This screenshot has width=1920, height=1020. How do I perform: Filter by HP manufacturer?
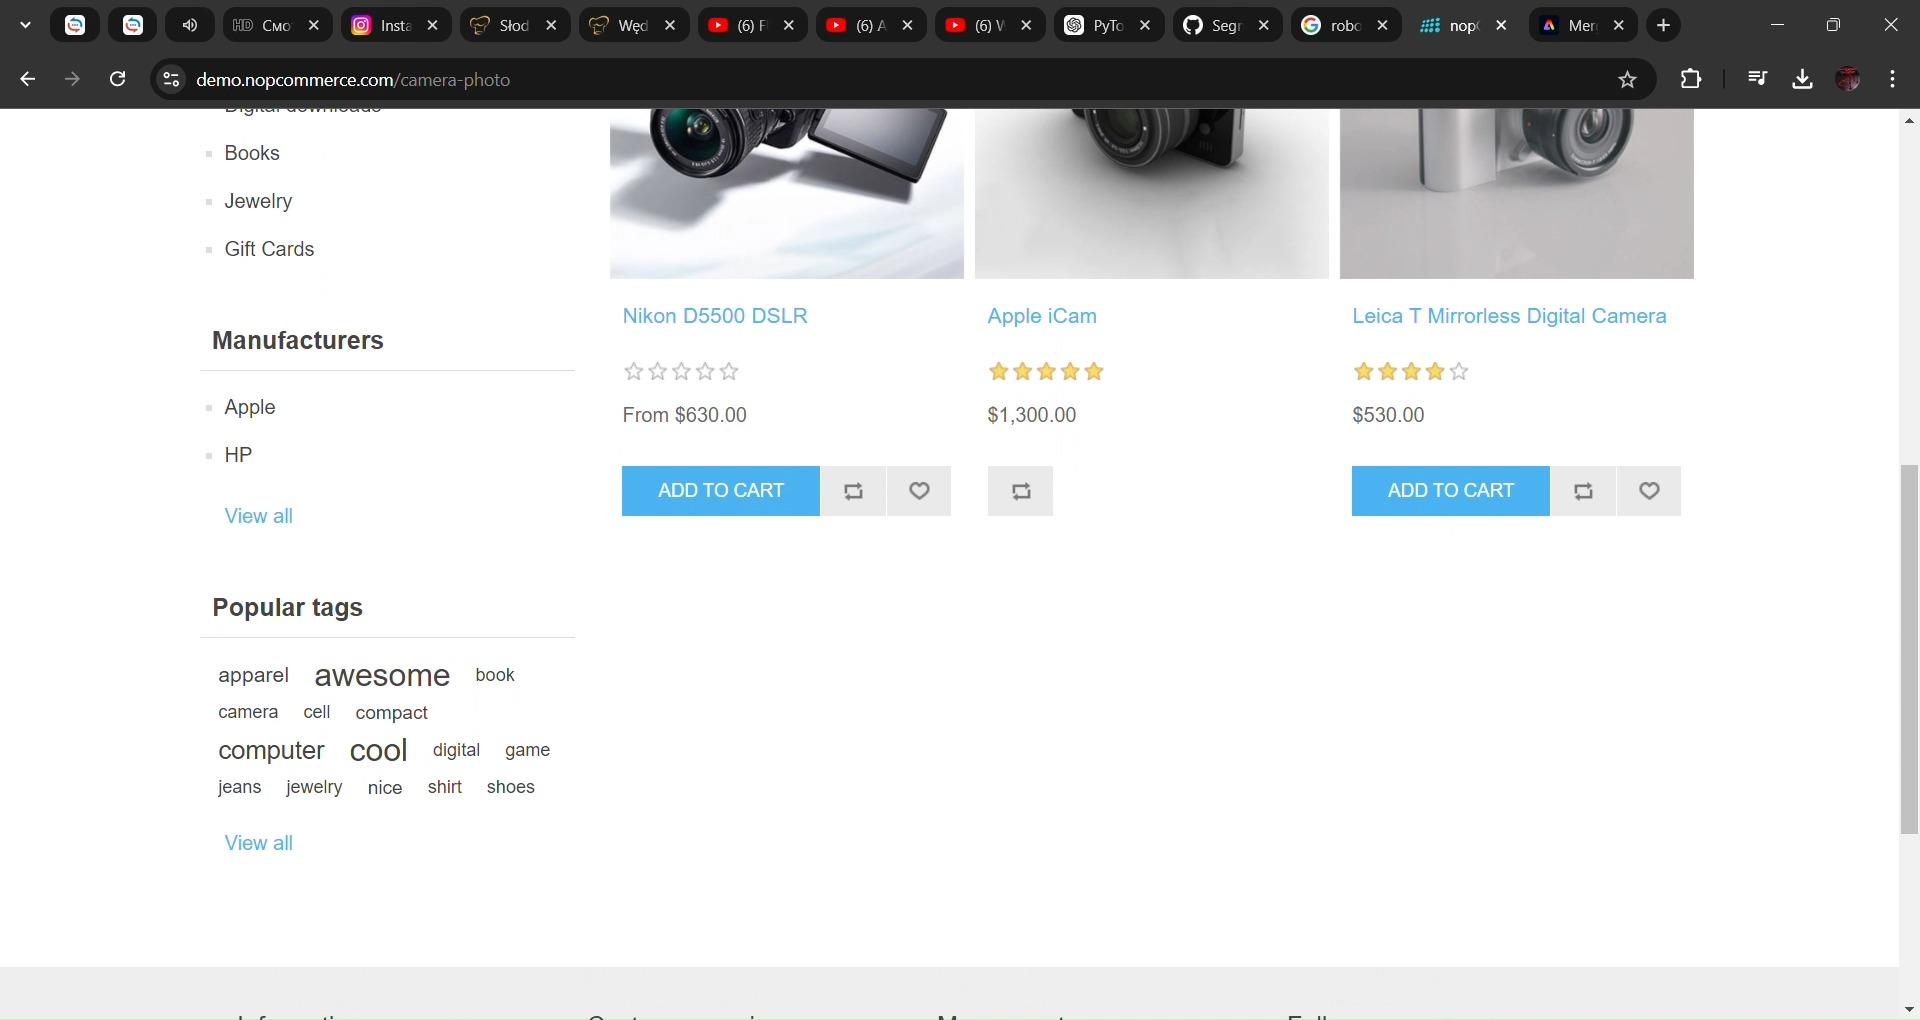(238, 455)
